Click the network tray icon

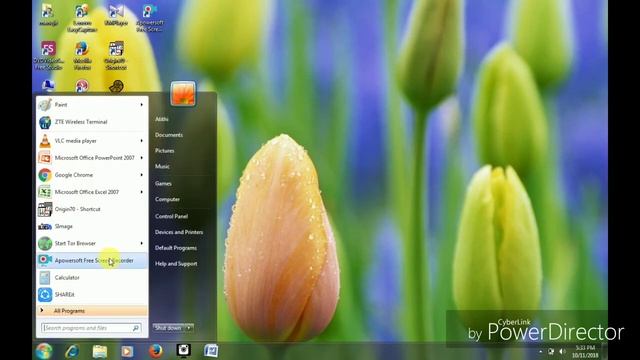pyautogui.click(x=551, y=351)
